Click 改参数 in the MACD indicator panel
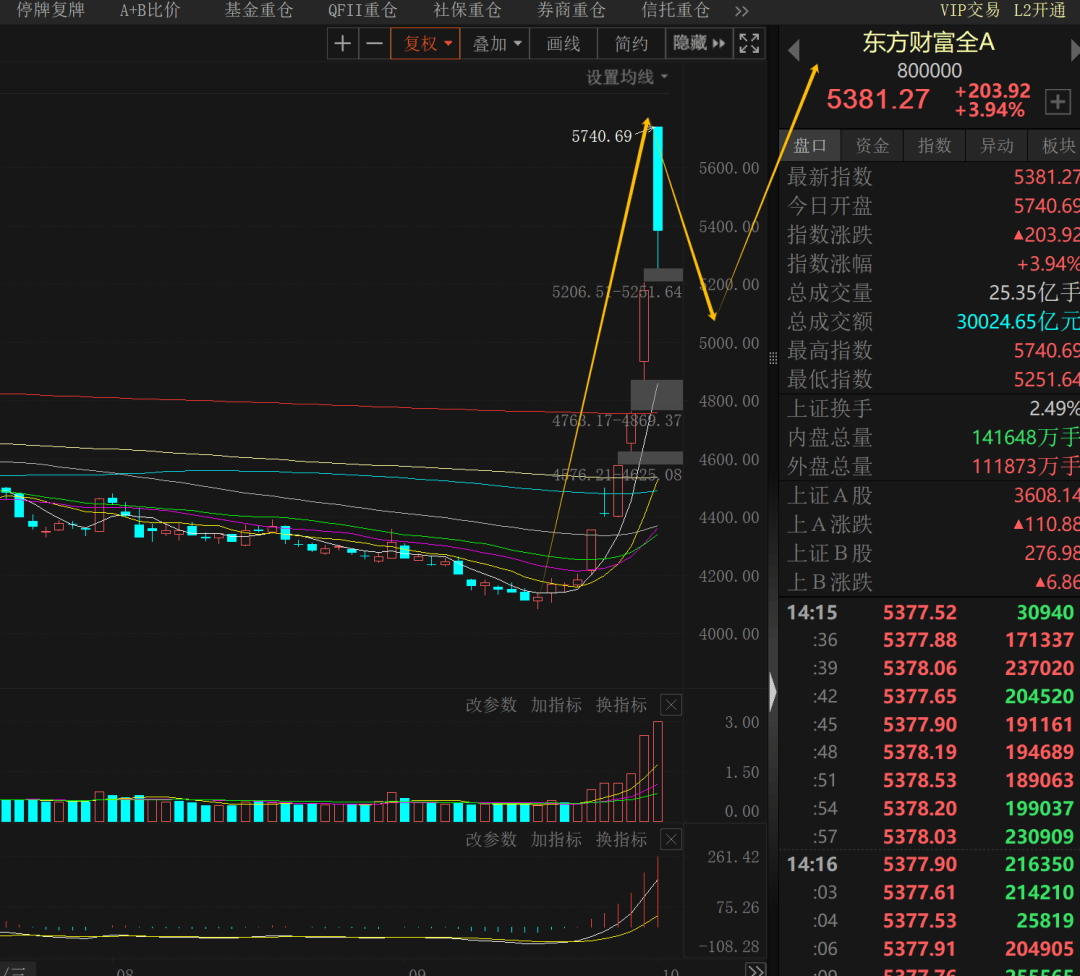Viewport: 1080px width, 976px height. tap(491, 840)
